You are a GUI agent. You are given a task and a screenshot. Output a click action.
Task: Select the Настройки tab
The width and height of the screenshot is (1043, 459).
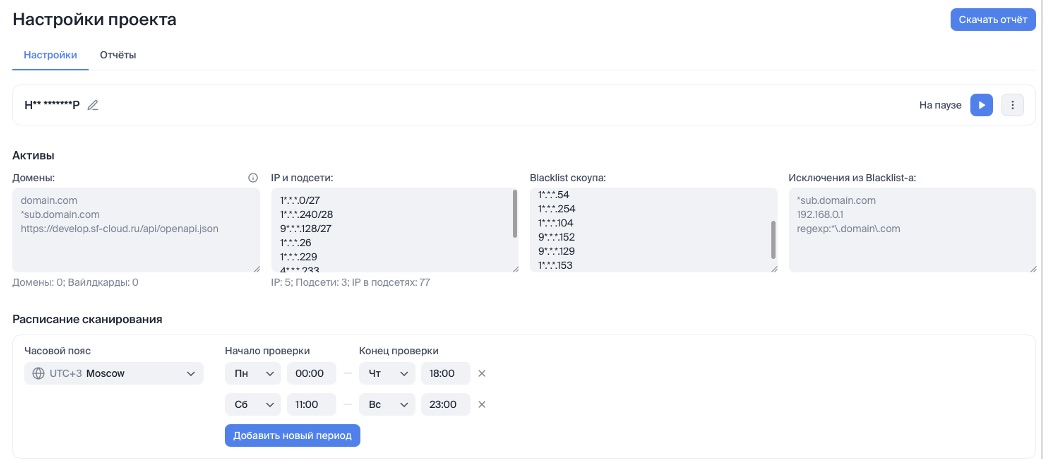50,55
